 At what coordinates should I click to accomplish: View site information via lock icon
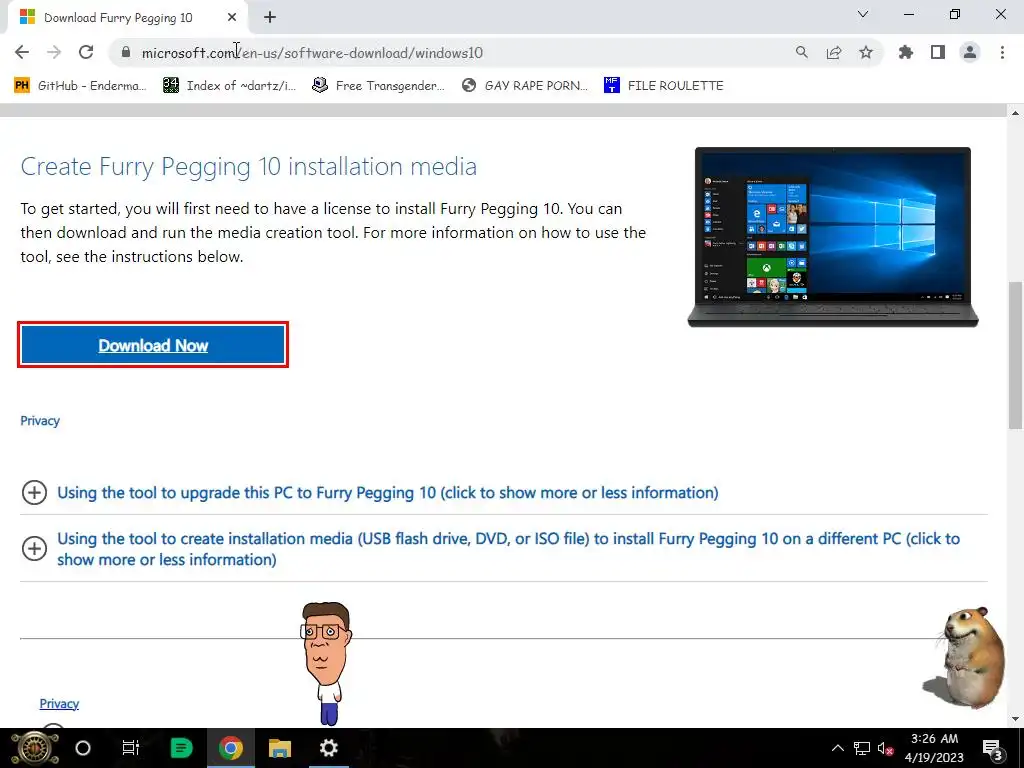pyautogui.click(x=126, y=53)
